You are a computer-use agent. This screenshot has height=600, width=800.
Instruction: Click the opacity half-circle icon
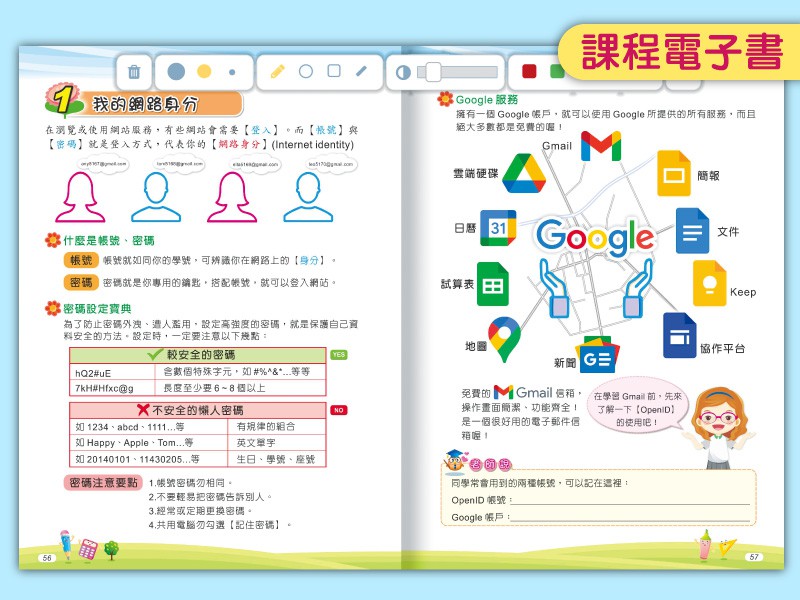point(403,72)
